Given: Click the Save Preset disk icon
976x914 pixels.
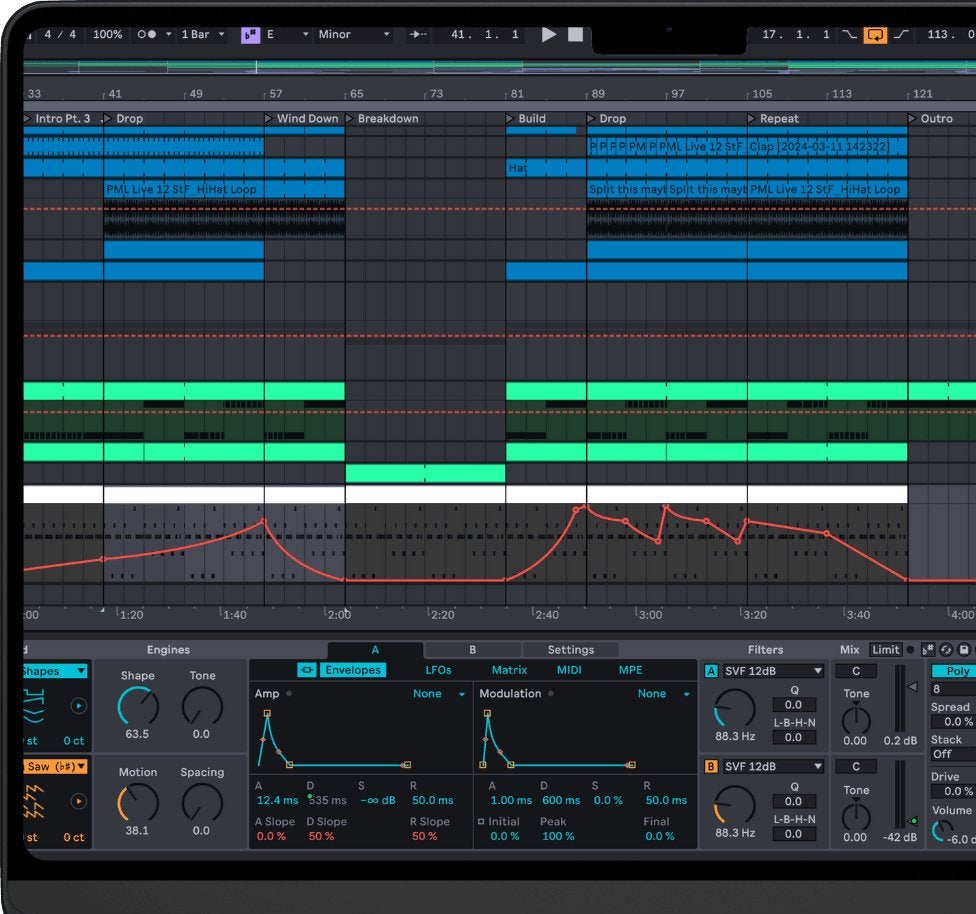Looking at the screenshot, I should (x=964, y=649).
